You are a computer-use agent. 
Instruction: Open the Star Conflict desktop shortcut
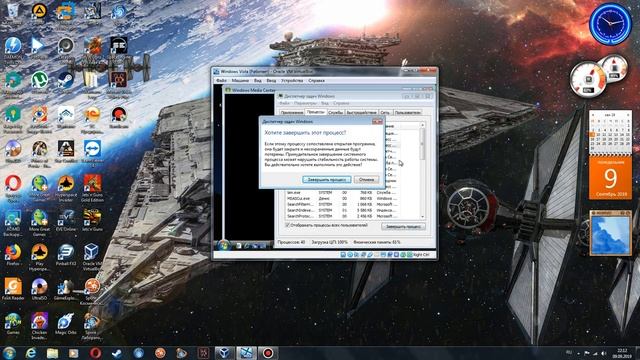click(65, 152)
